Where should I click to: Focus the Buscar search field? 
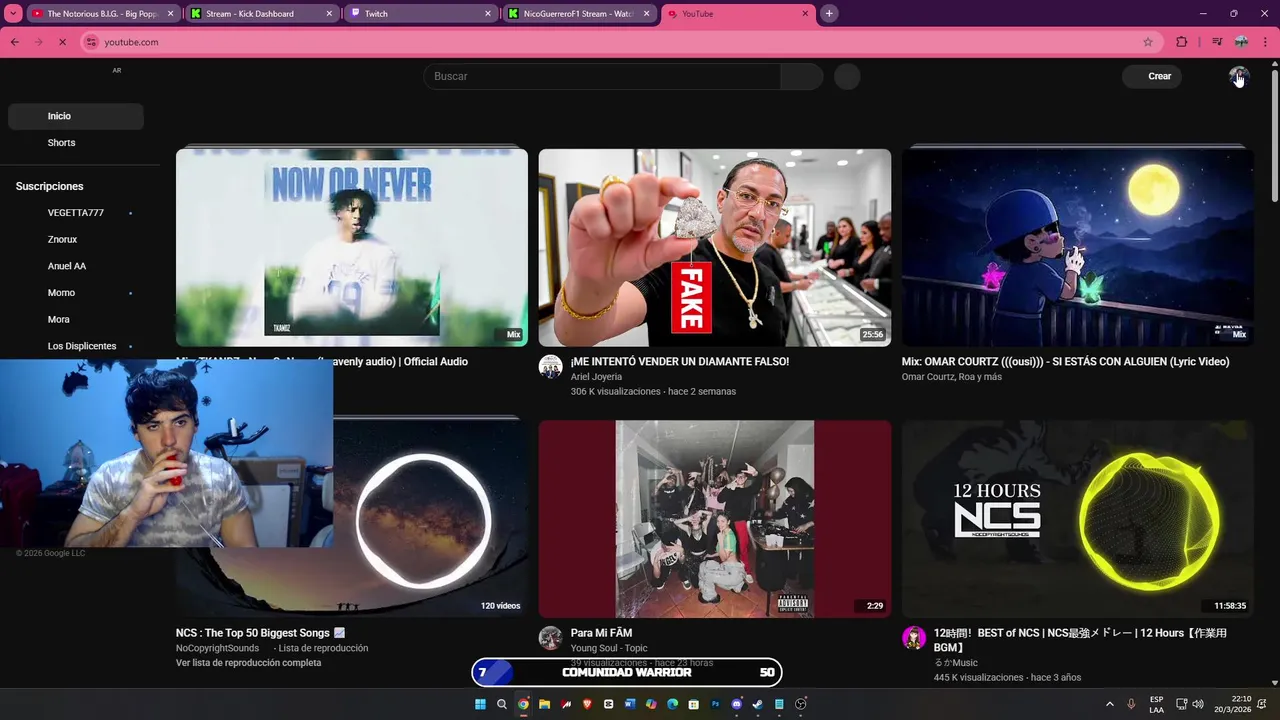click(602, 76)
